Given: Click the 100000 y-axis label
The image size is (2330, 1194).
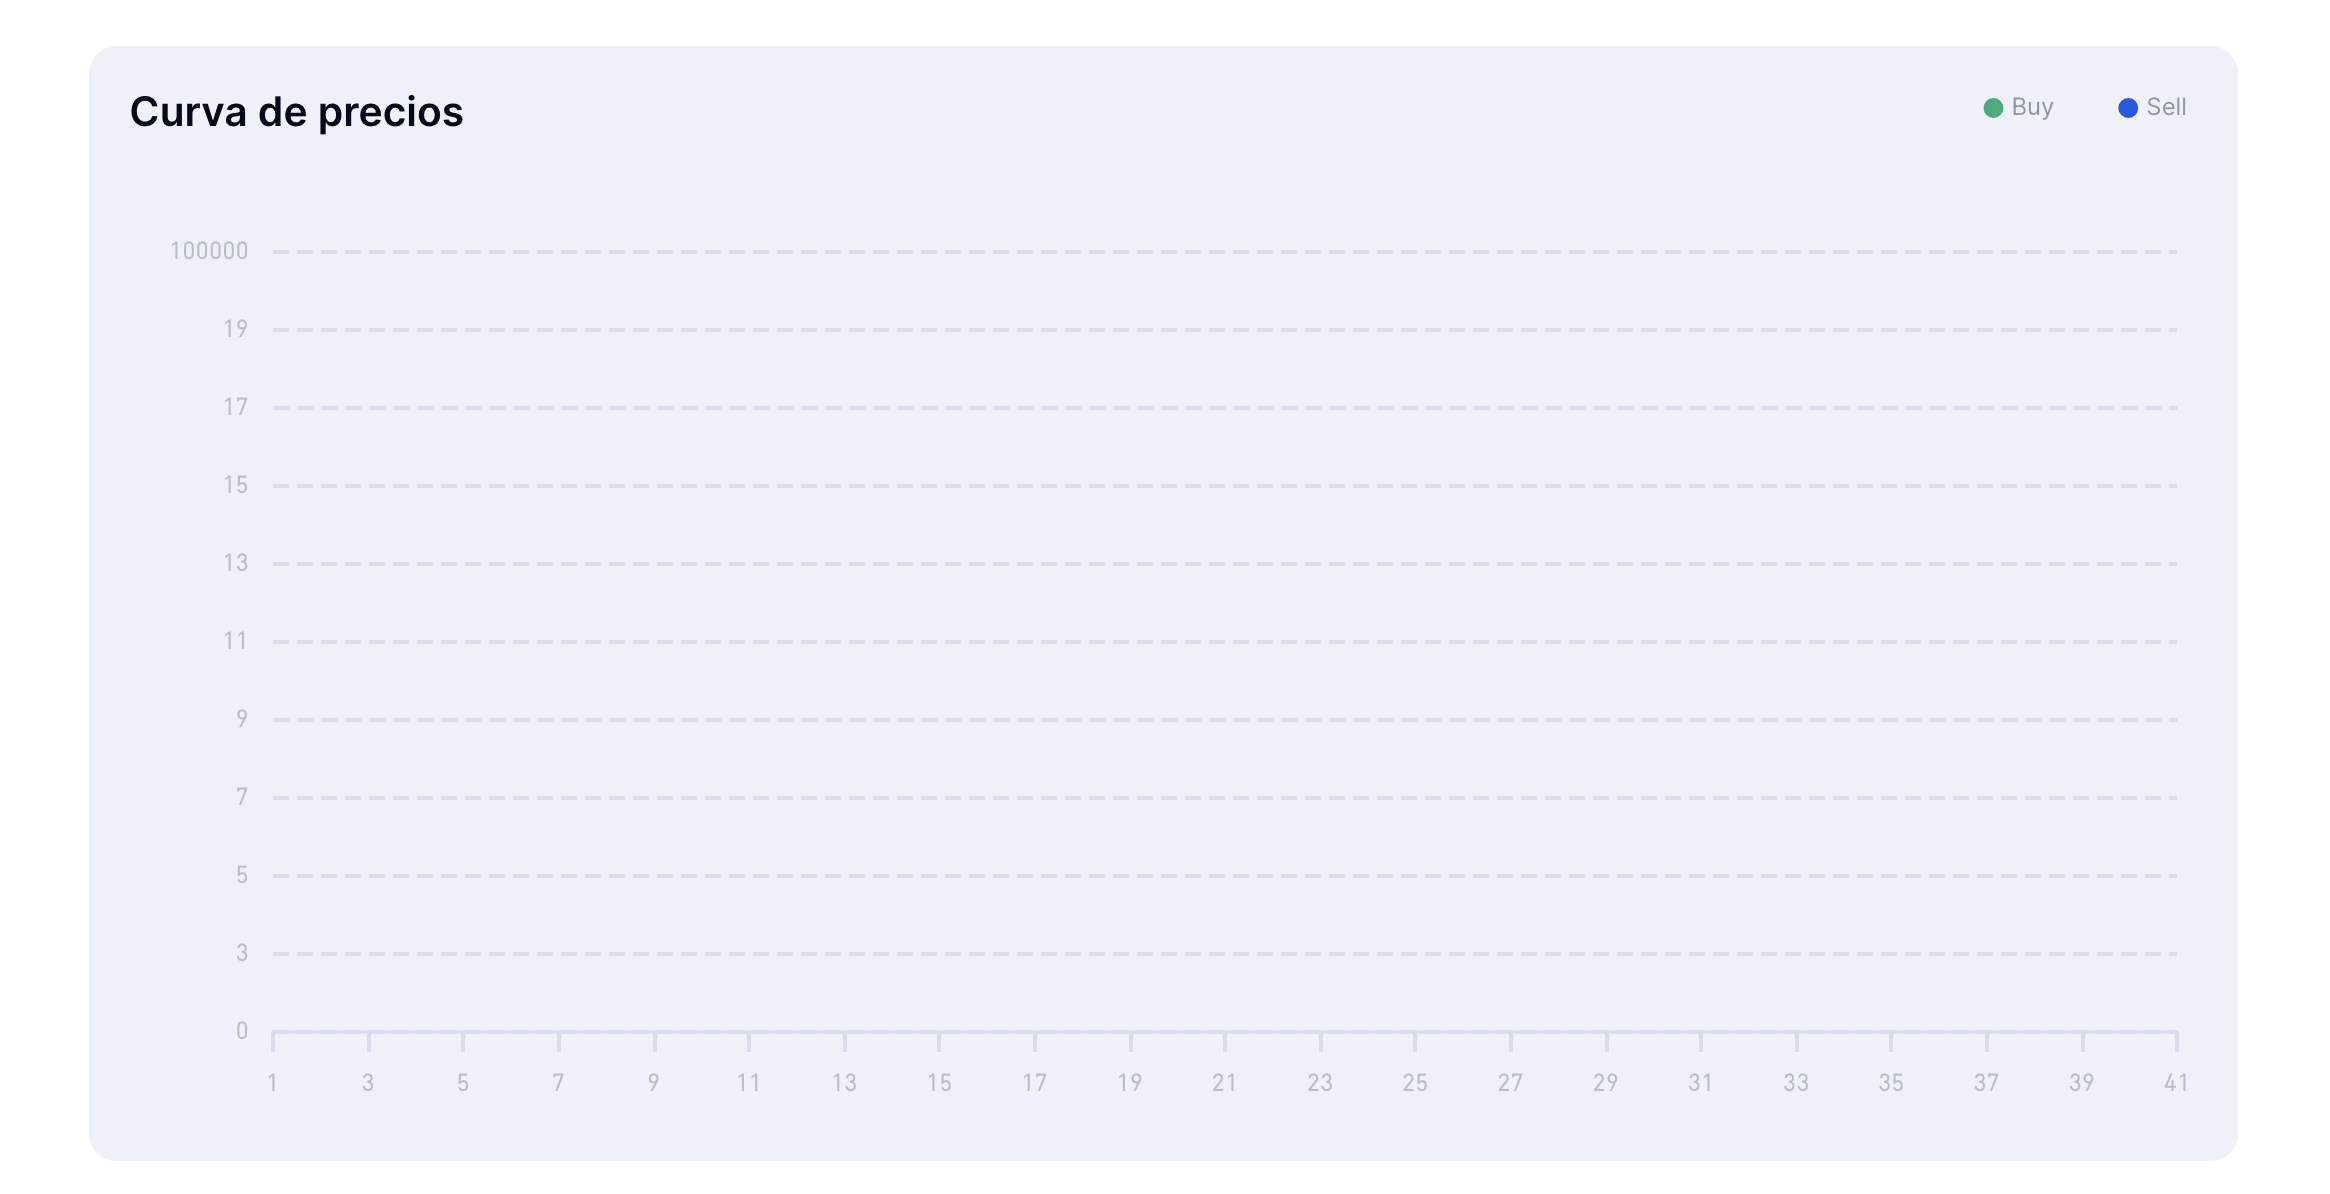Looking at the screenshot, I should click(x=209, y=251).
